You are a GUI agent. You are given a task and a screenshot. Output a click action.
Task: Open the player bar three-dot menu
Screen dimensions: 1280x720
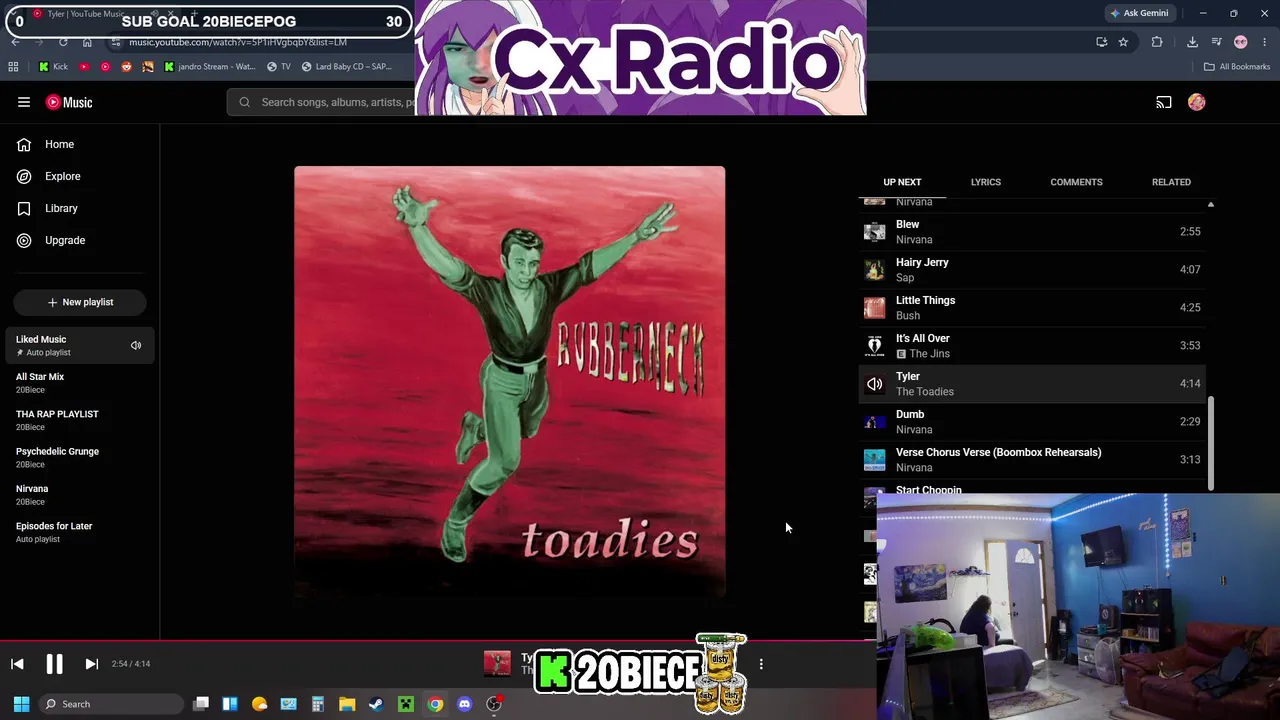(761, 664)
